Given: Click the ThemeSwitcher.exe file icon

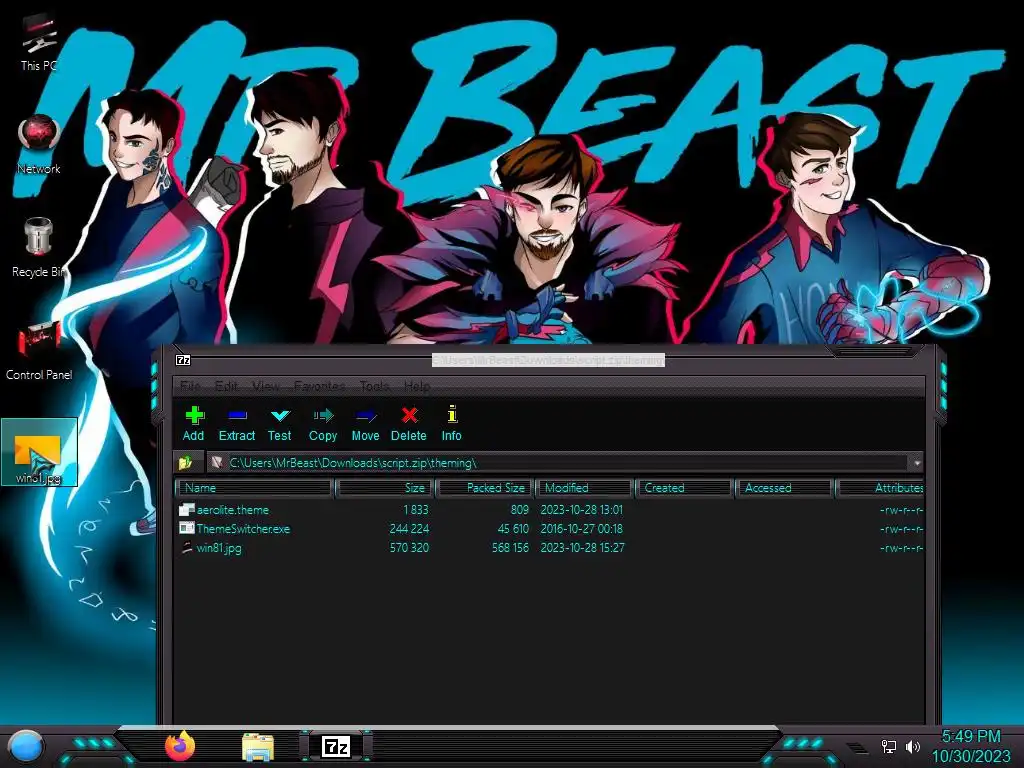Looking at the screenshot, I should point(187,528).
